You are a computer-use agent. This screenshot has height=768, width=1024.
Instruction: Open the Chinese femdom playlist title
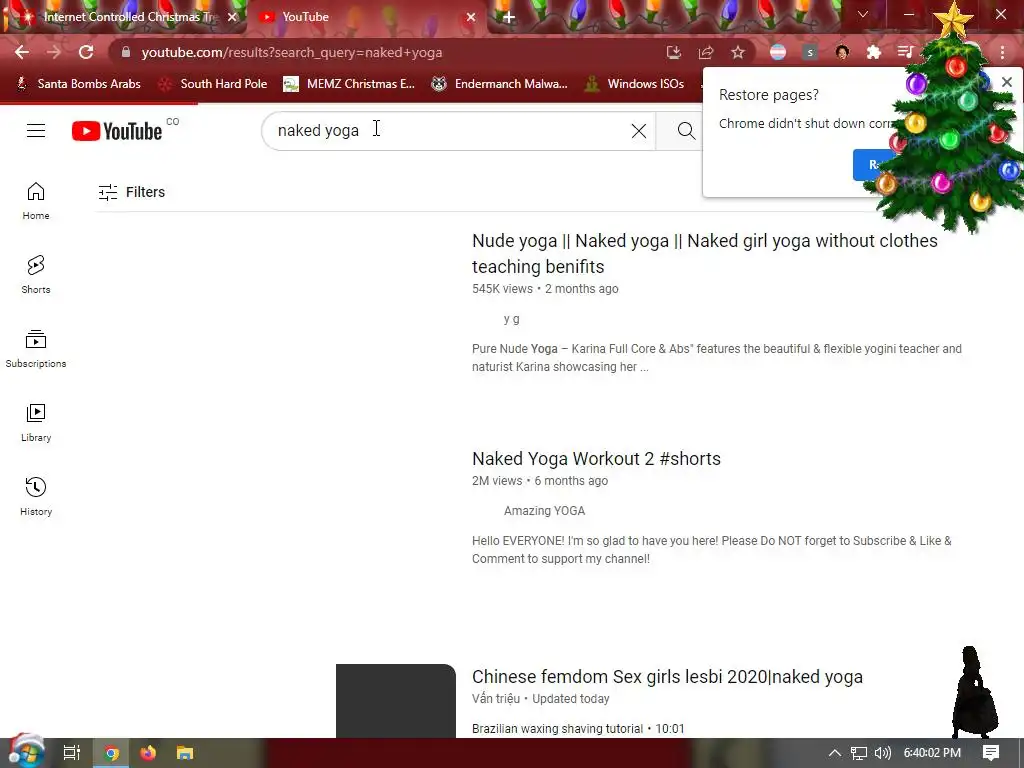[667, 677]
